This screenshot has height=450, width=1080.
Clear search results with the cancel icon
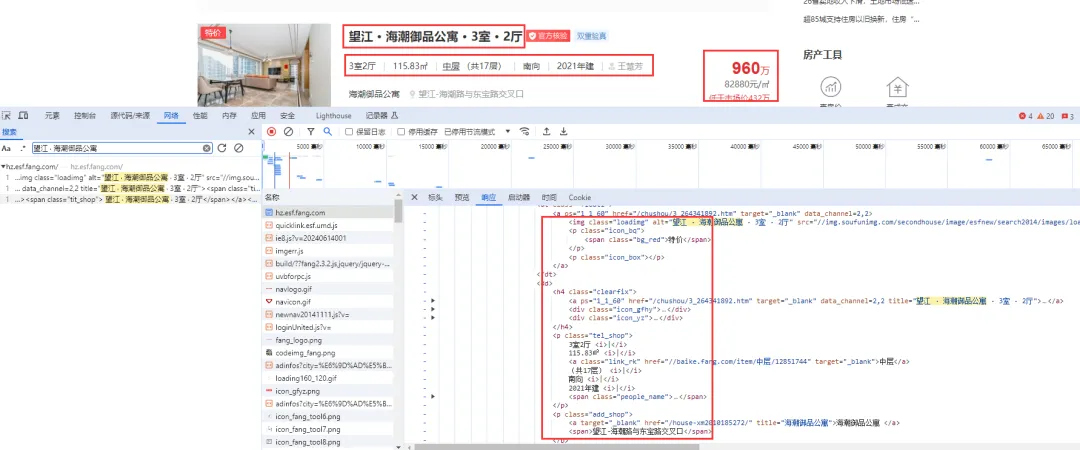(x=238, y=148)
